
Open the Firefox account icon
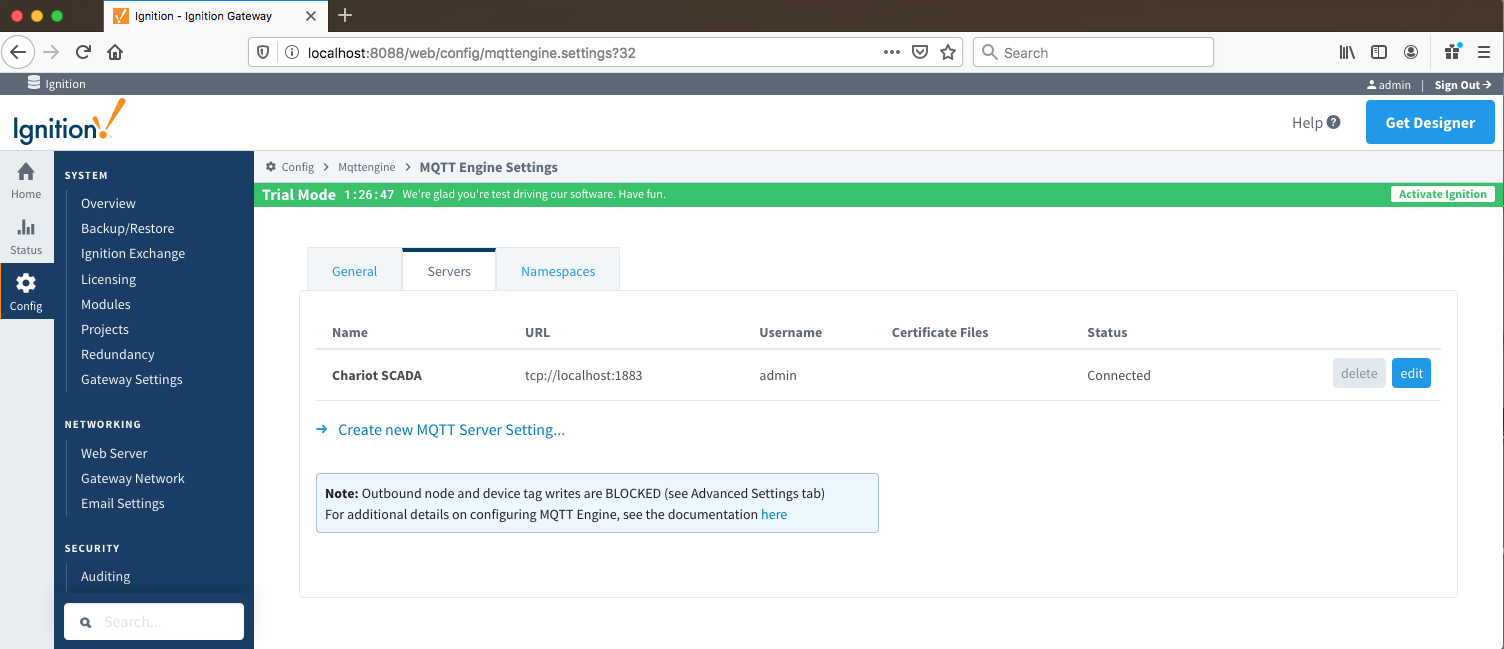click(x=1411, y=52)
